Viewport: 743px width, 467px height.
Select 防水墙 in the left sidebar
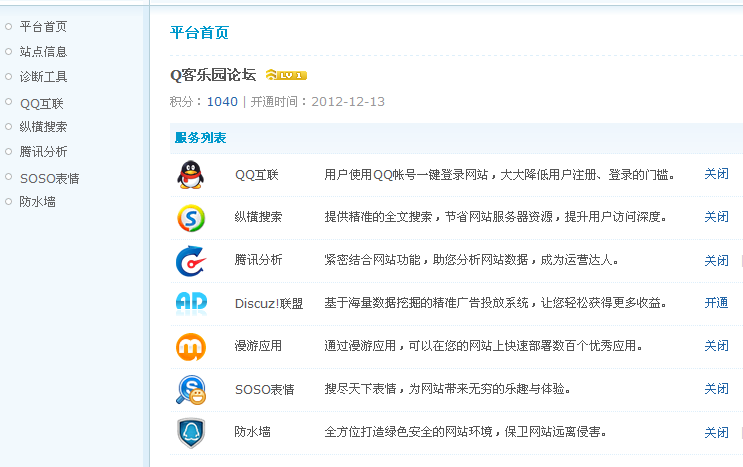[x=37, y=202]
